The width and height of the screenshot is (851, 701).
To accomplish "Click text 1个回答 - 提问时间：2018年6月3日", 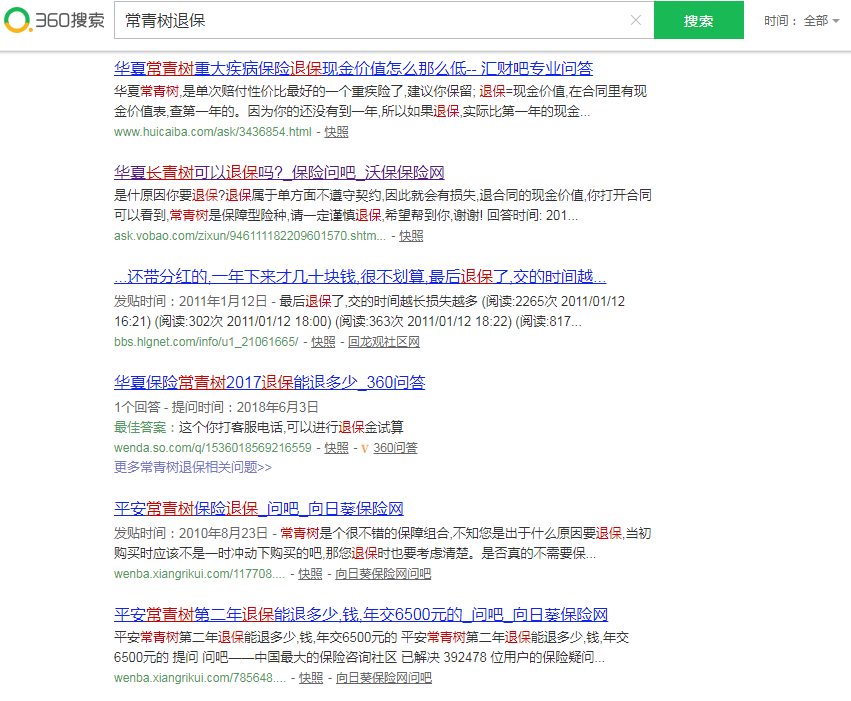I will 216,407.
